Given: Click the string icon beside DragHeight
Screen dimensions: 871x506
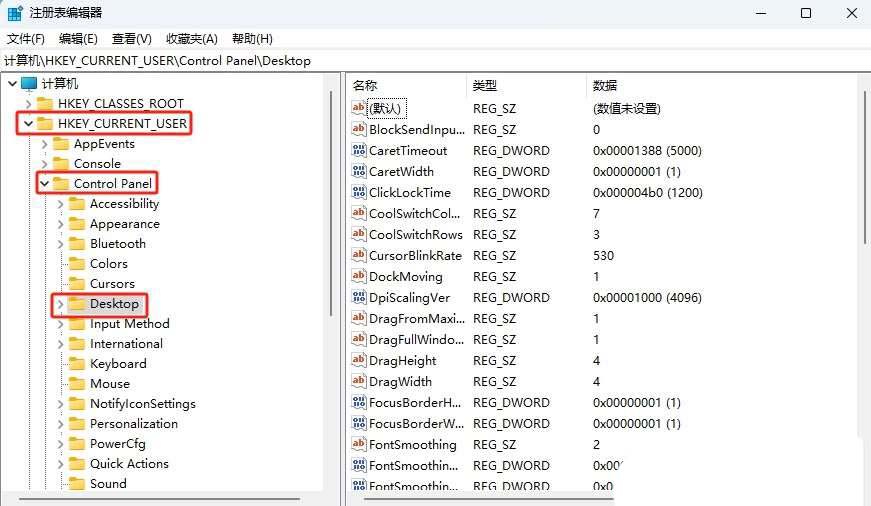Looking at the screenshot, I should point(359,360).
